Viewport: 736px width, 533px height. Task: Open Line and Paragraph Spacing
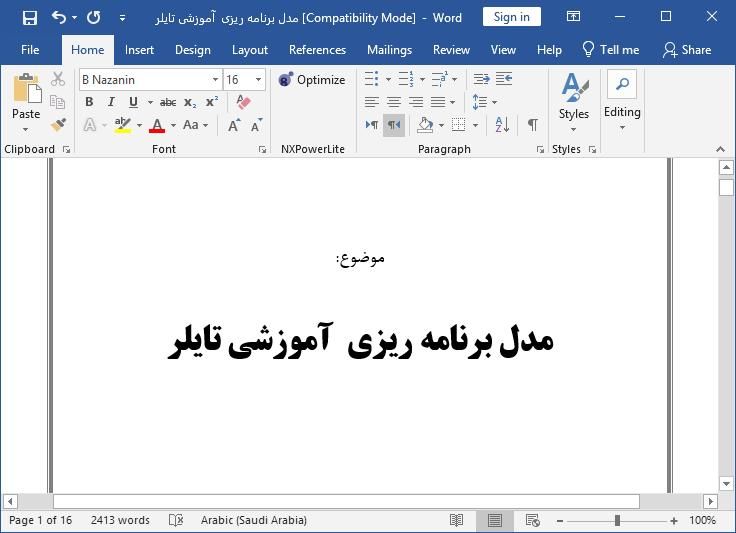click(480, 102)
